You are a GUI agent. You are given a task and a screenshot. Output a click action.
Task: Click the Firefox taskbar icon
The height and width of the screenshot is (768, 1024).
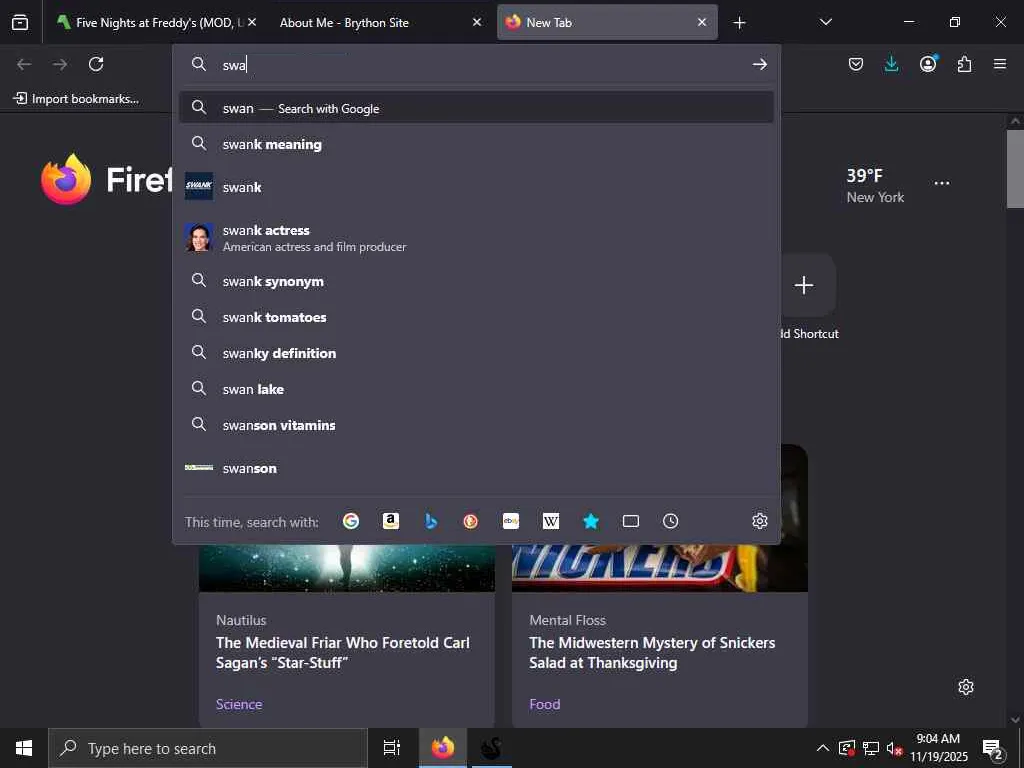[x=443, y=748]
